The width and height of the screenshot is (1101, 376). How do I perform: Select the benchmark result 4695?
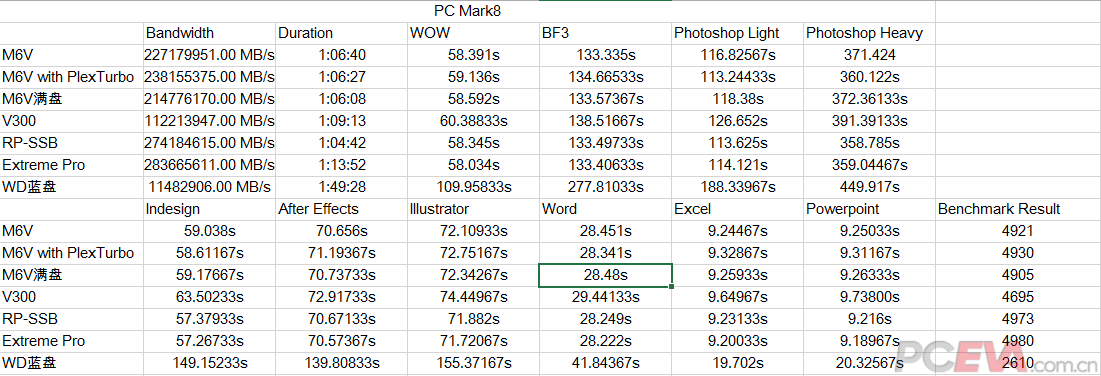[1018, 297]
